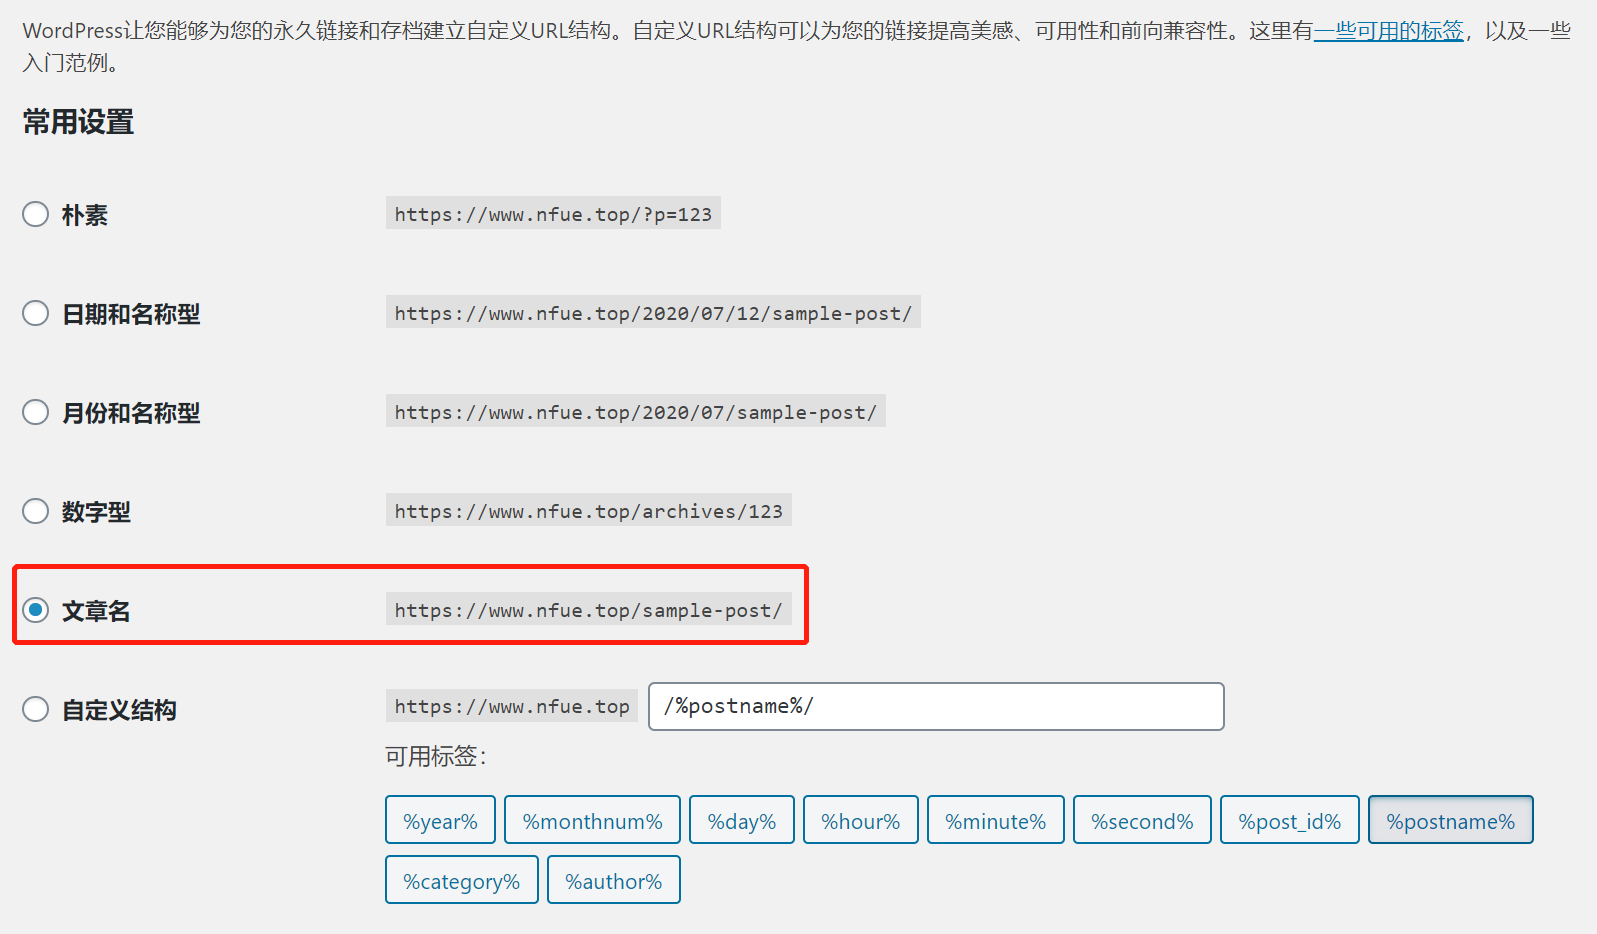1597x934 pixels.
Task: Select the 文章名 radio button
Action: 36,610
